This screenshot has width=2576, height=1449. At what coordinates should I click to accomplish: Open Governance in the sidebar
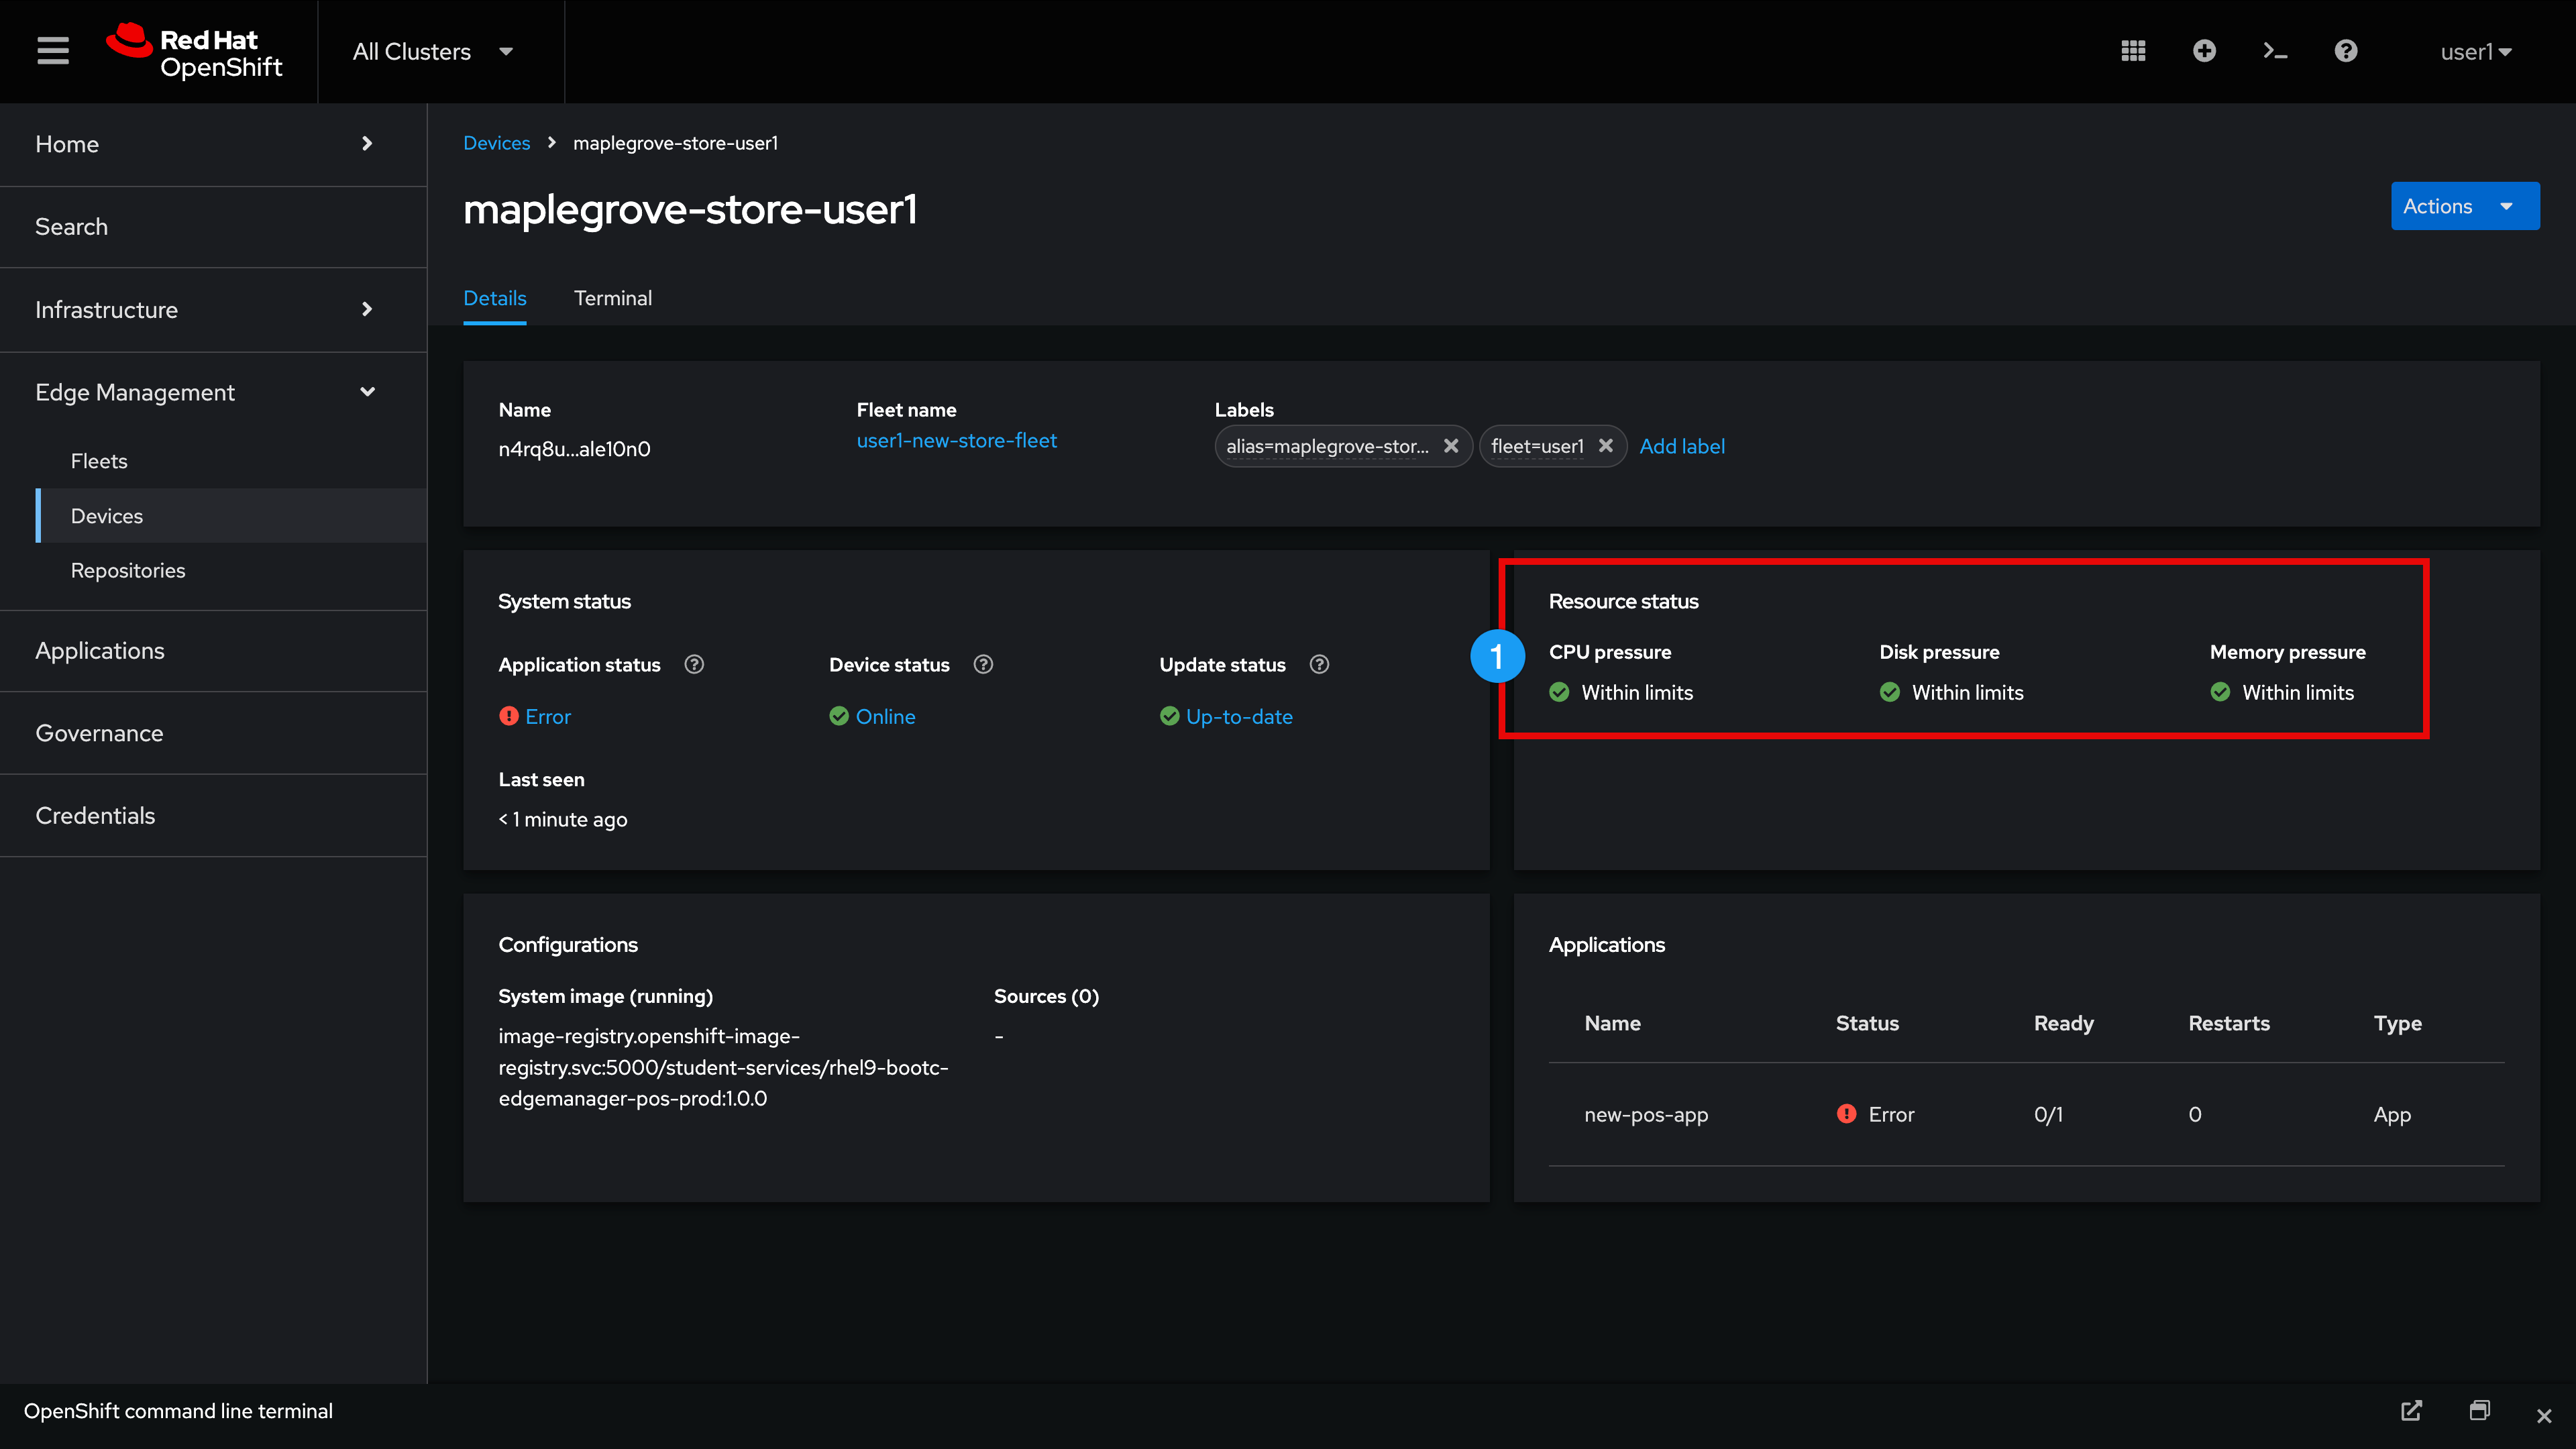tap(213, 733)
